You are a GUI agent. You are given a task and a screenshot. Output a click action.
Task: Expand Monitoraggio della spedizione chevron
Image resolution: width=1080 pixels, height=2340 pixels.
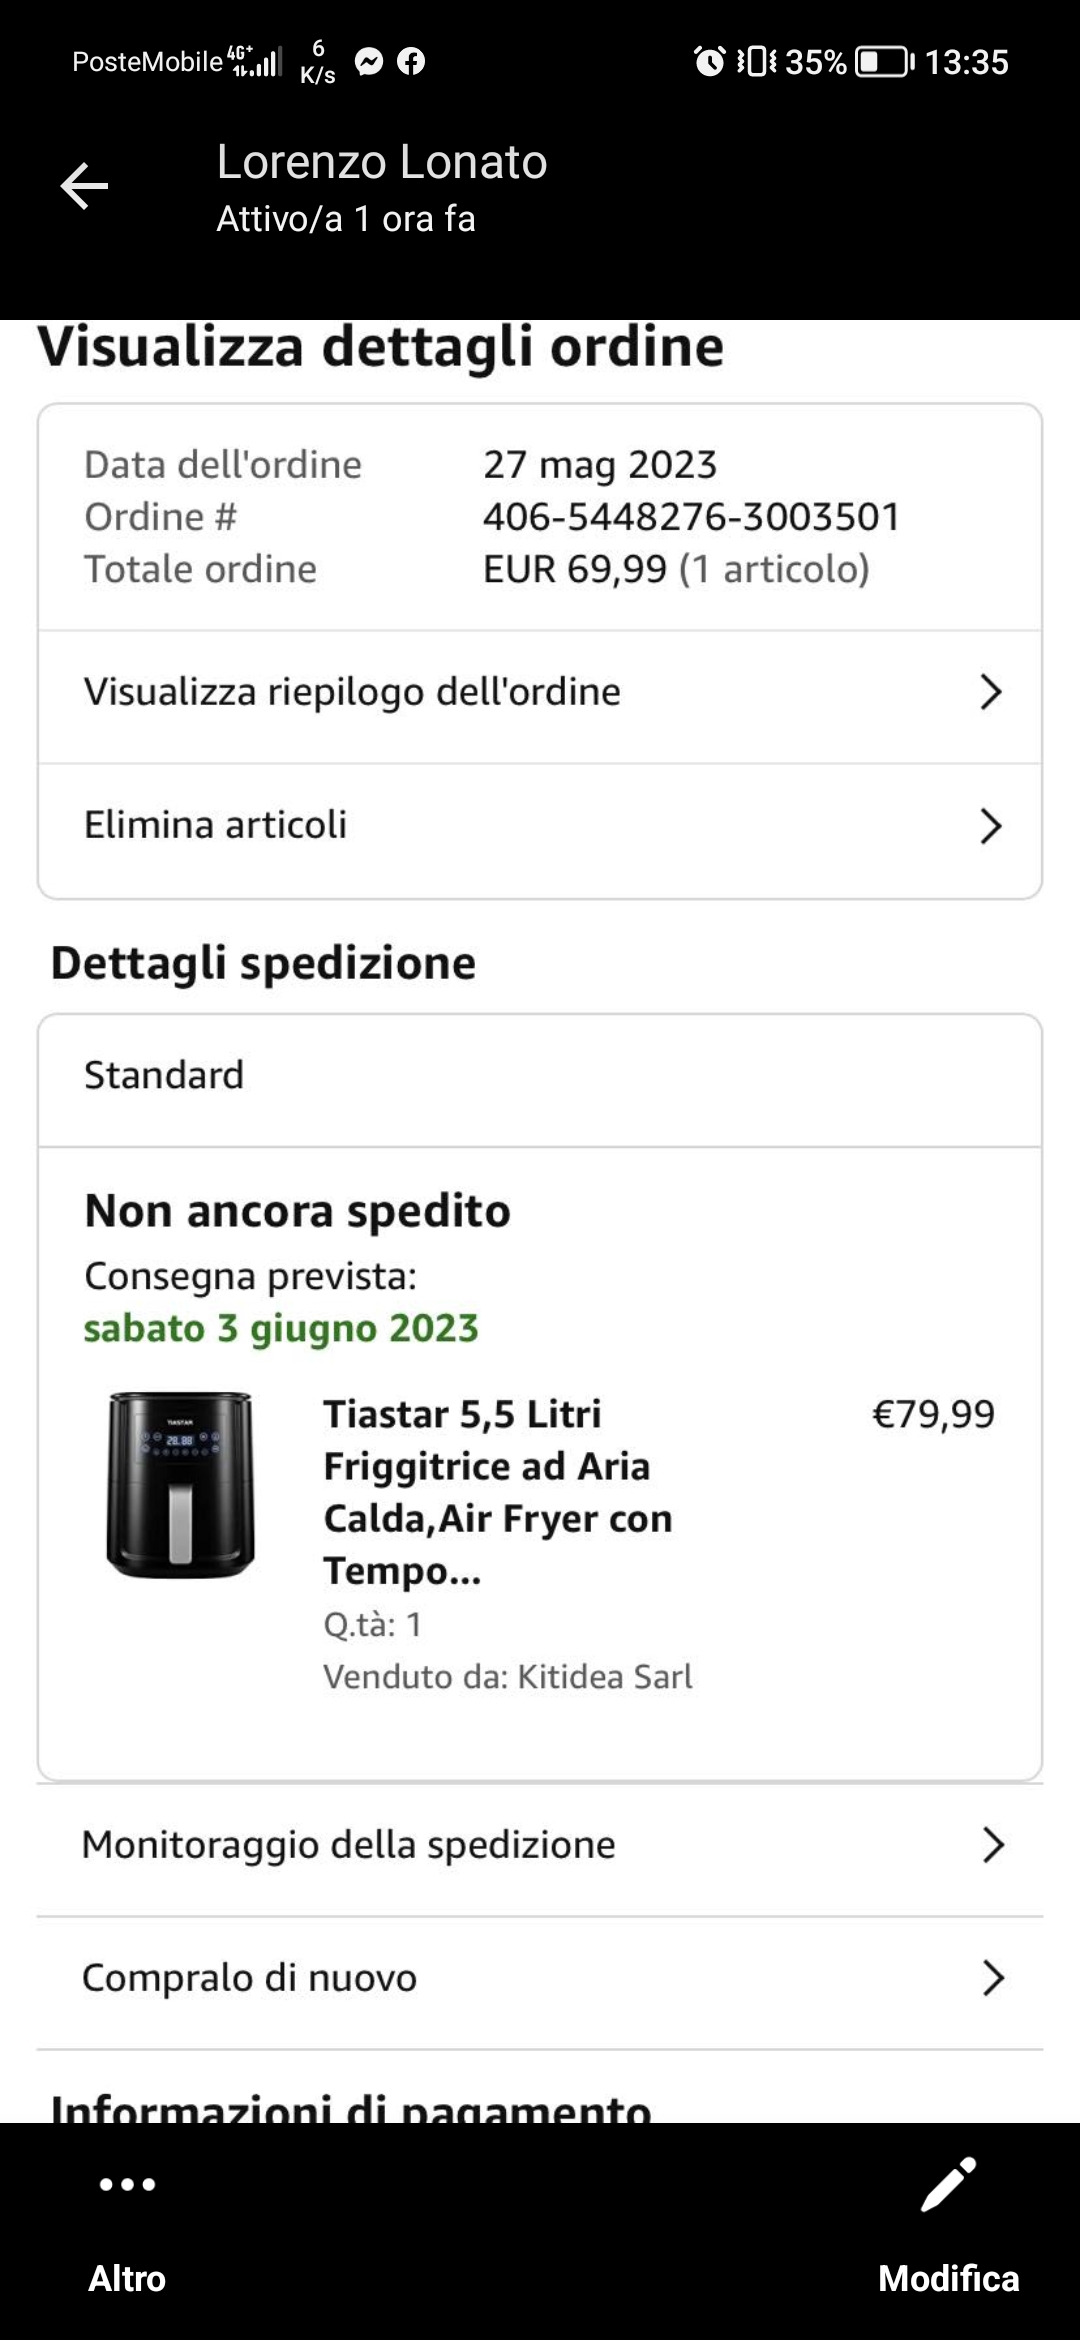(992, 1845)
